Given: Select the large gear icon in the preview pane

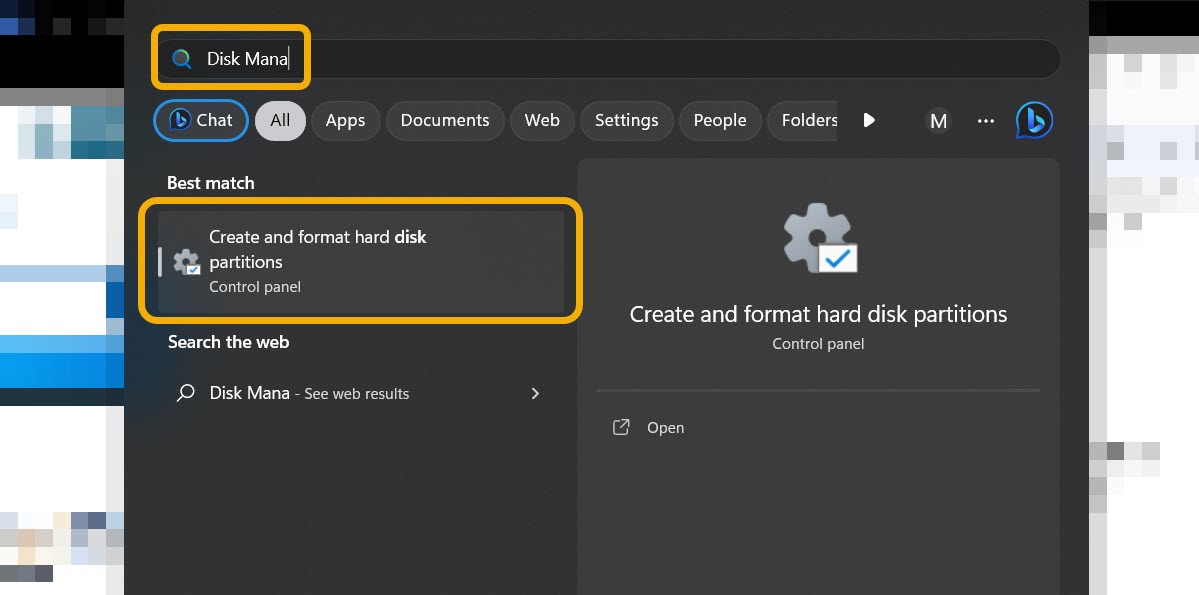Looking at the screenshot, I should point(817,239).
